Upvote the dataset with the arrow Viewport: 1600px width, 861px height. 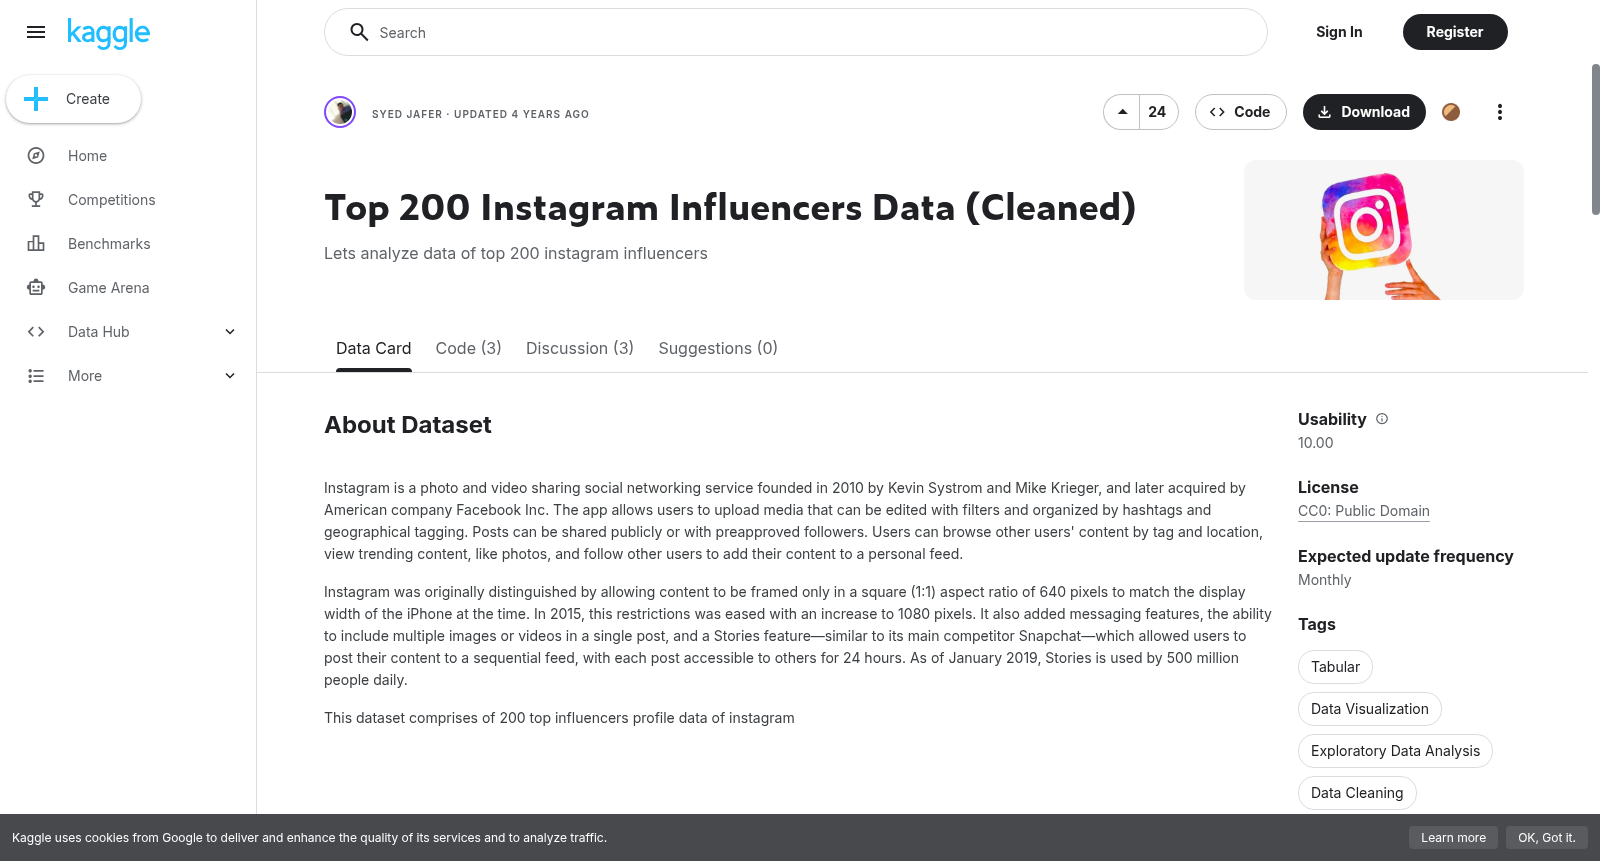pyautogui.click(x=1122, y=112)
